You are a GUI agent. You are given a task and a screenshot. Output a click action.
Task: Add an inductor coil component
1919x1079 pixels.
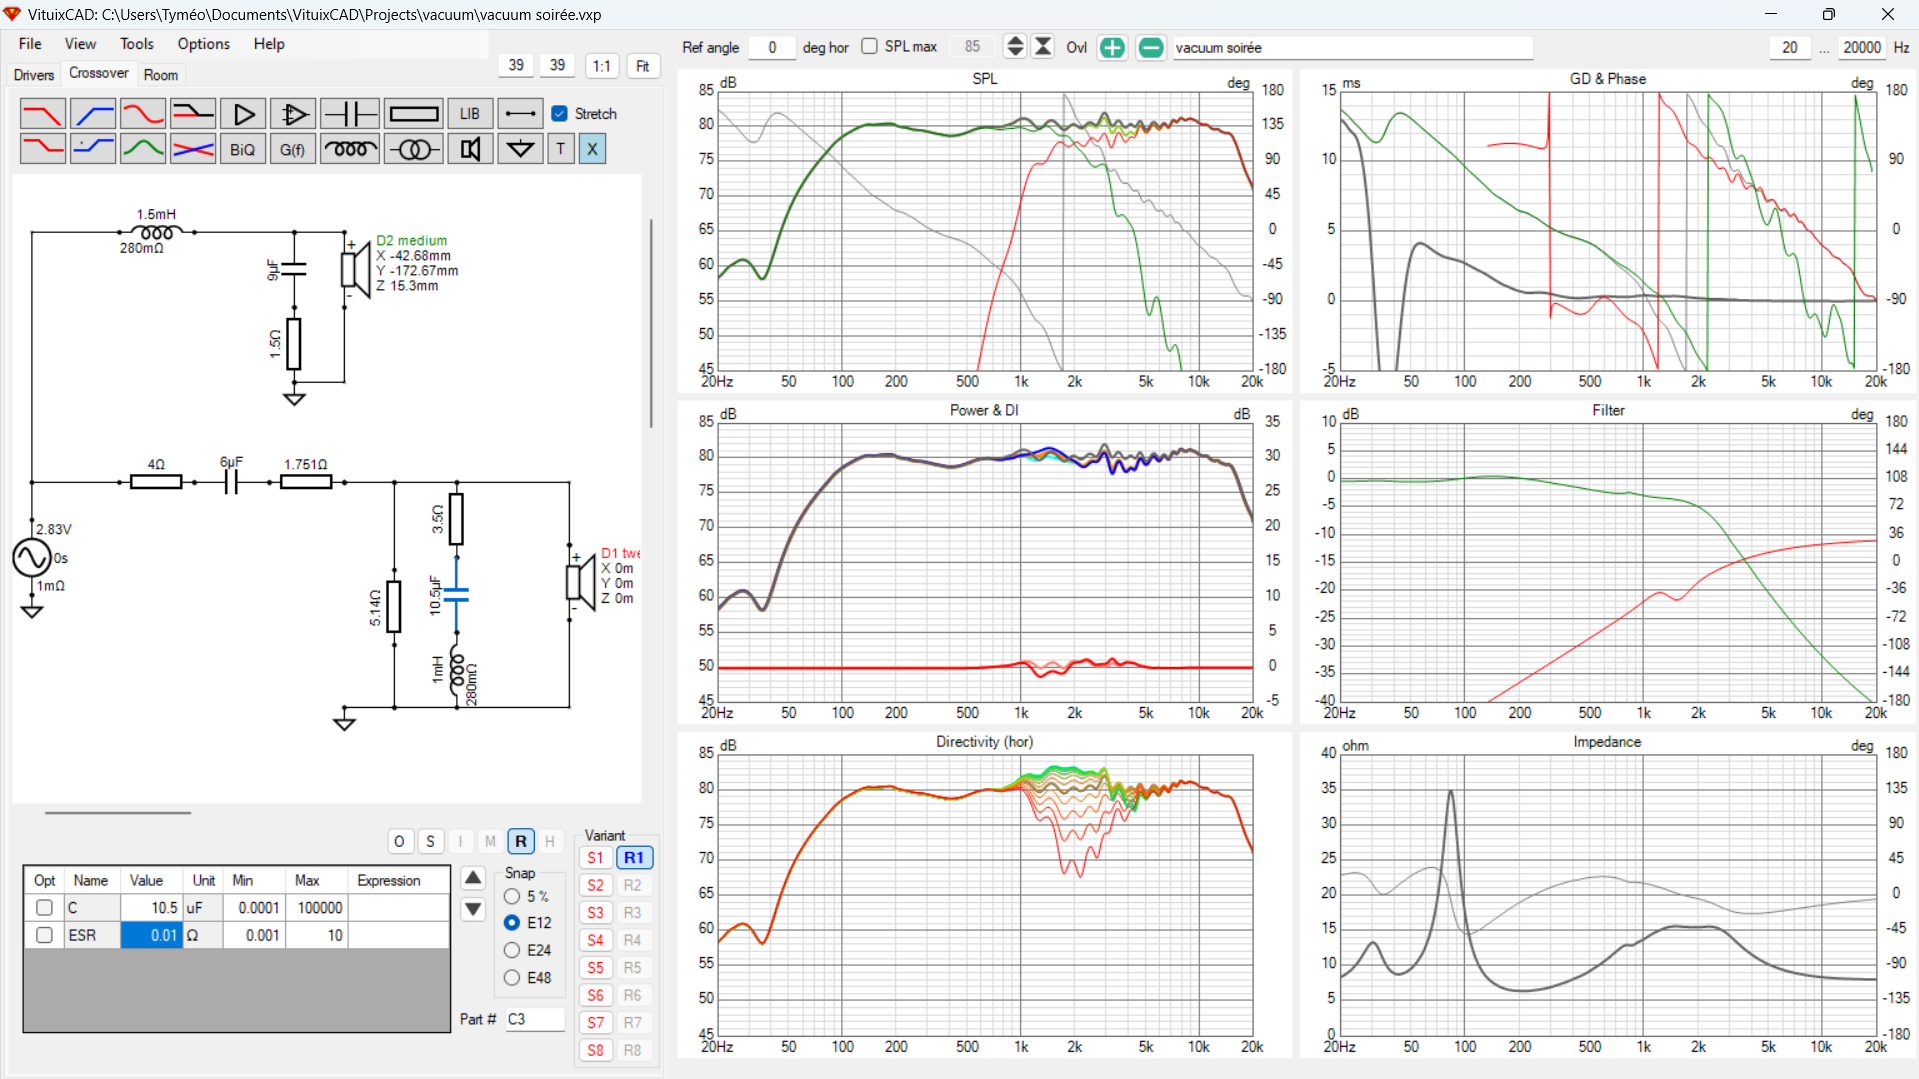tap(350, 149)
